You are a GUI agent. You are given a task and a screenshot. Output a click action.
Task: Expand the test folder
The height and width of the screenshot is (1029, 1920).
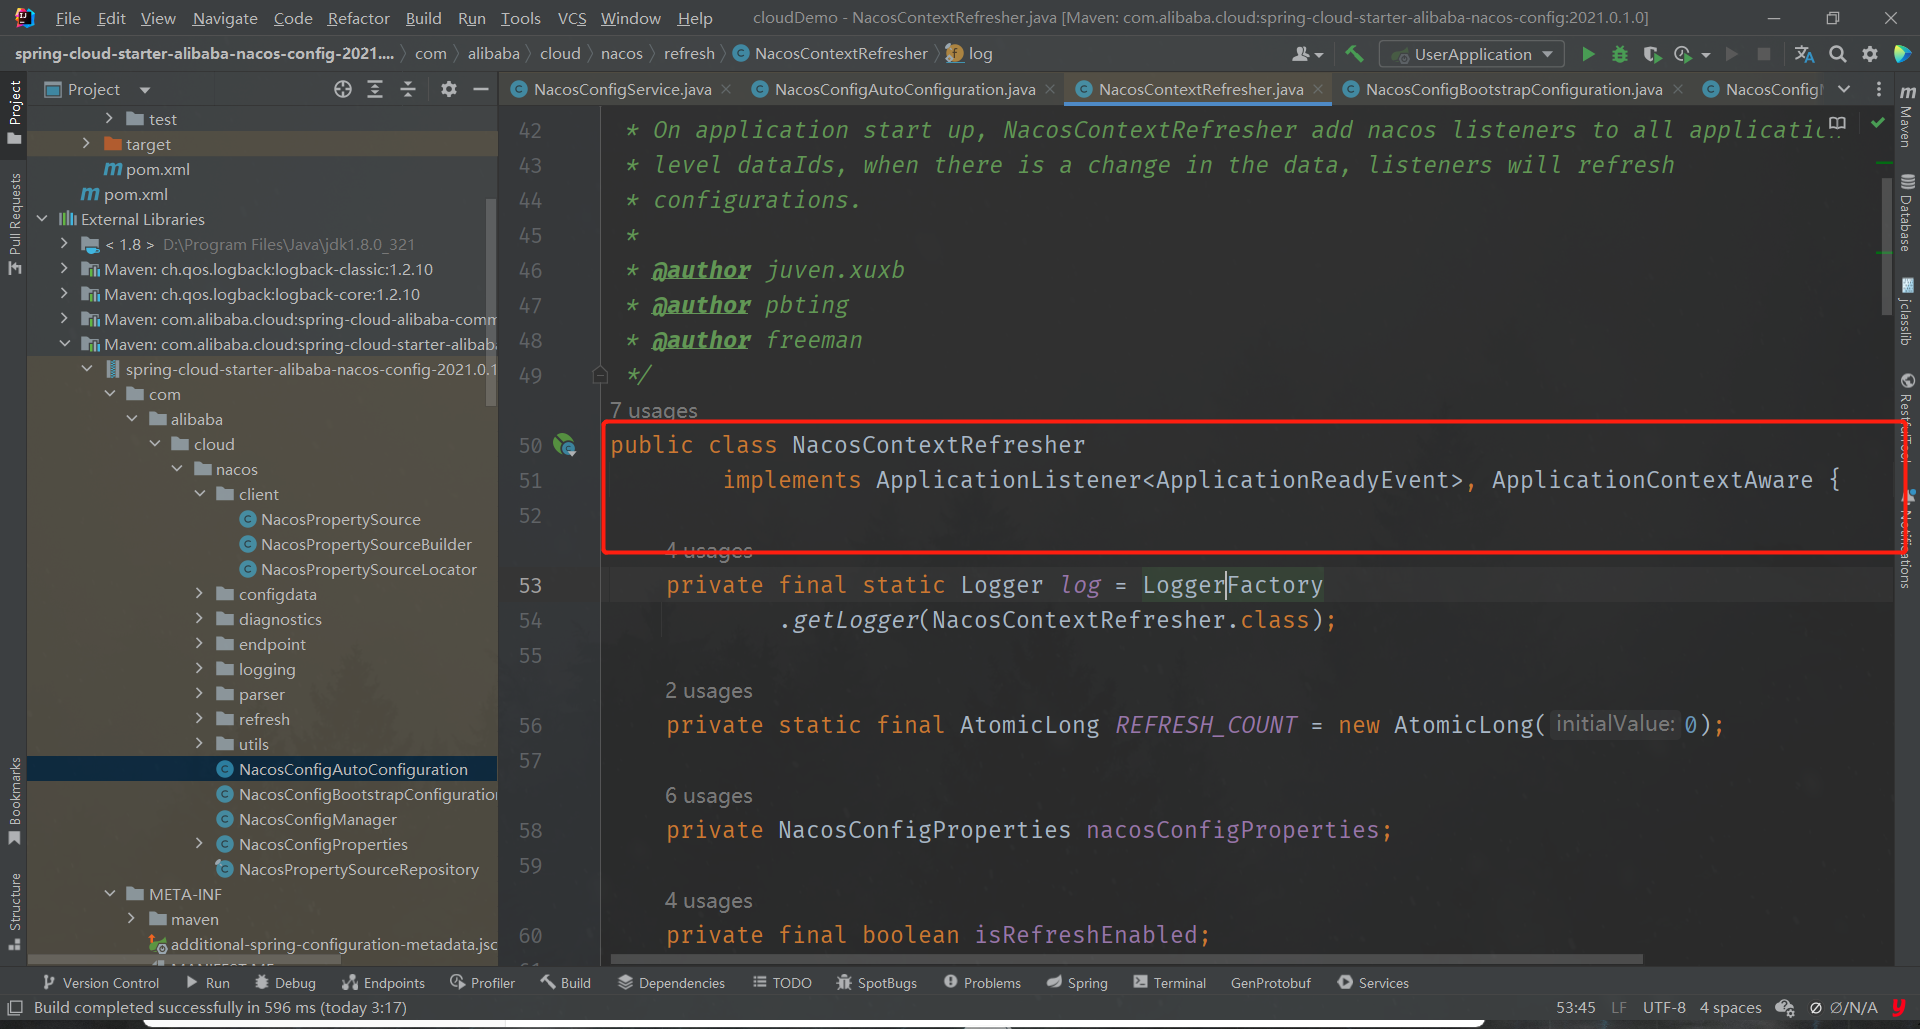[109, 119]
